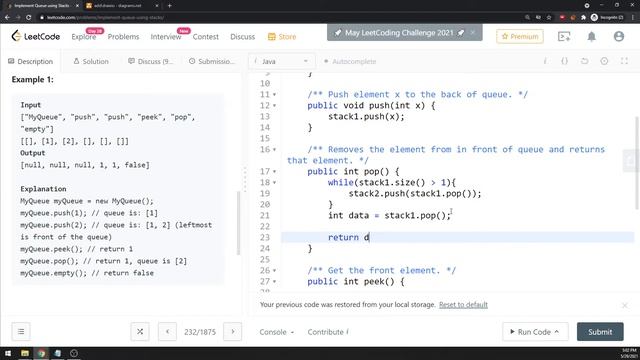The height and width of the screenshot is (360, 640).
Task: Open the browser zoom search icon
Action: point(527,18)
